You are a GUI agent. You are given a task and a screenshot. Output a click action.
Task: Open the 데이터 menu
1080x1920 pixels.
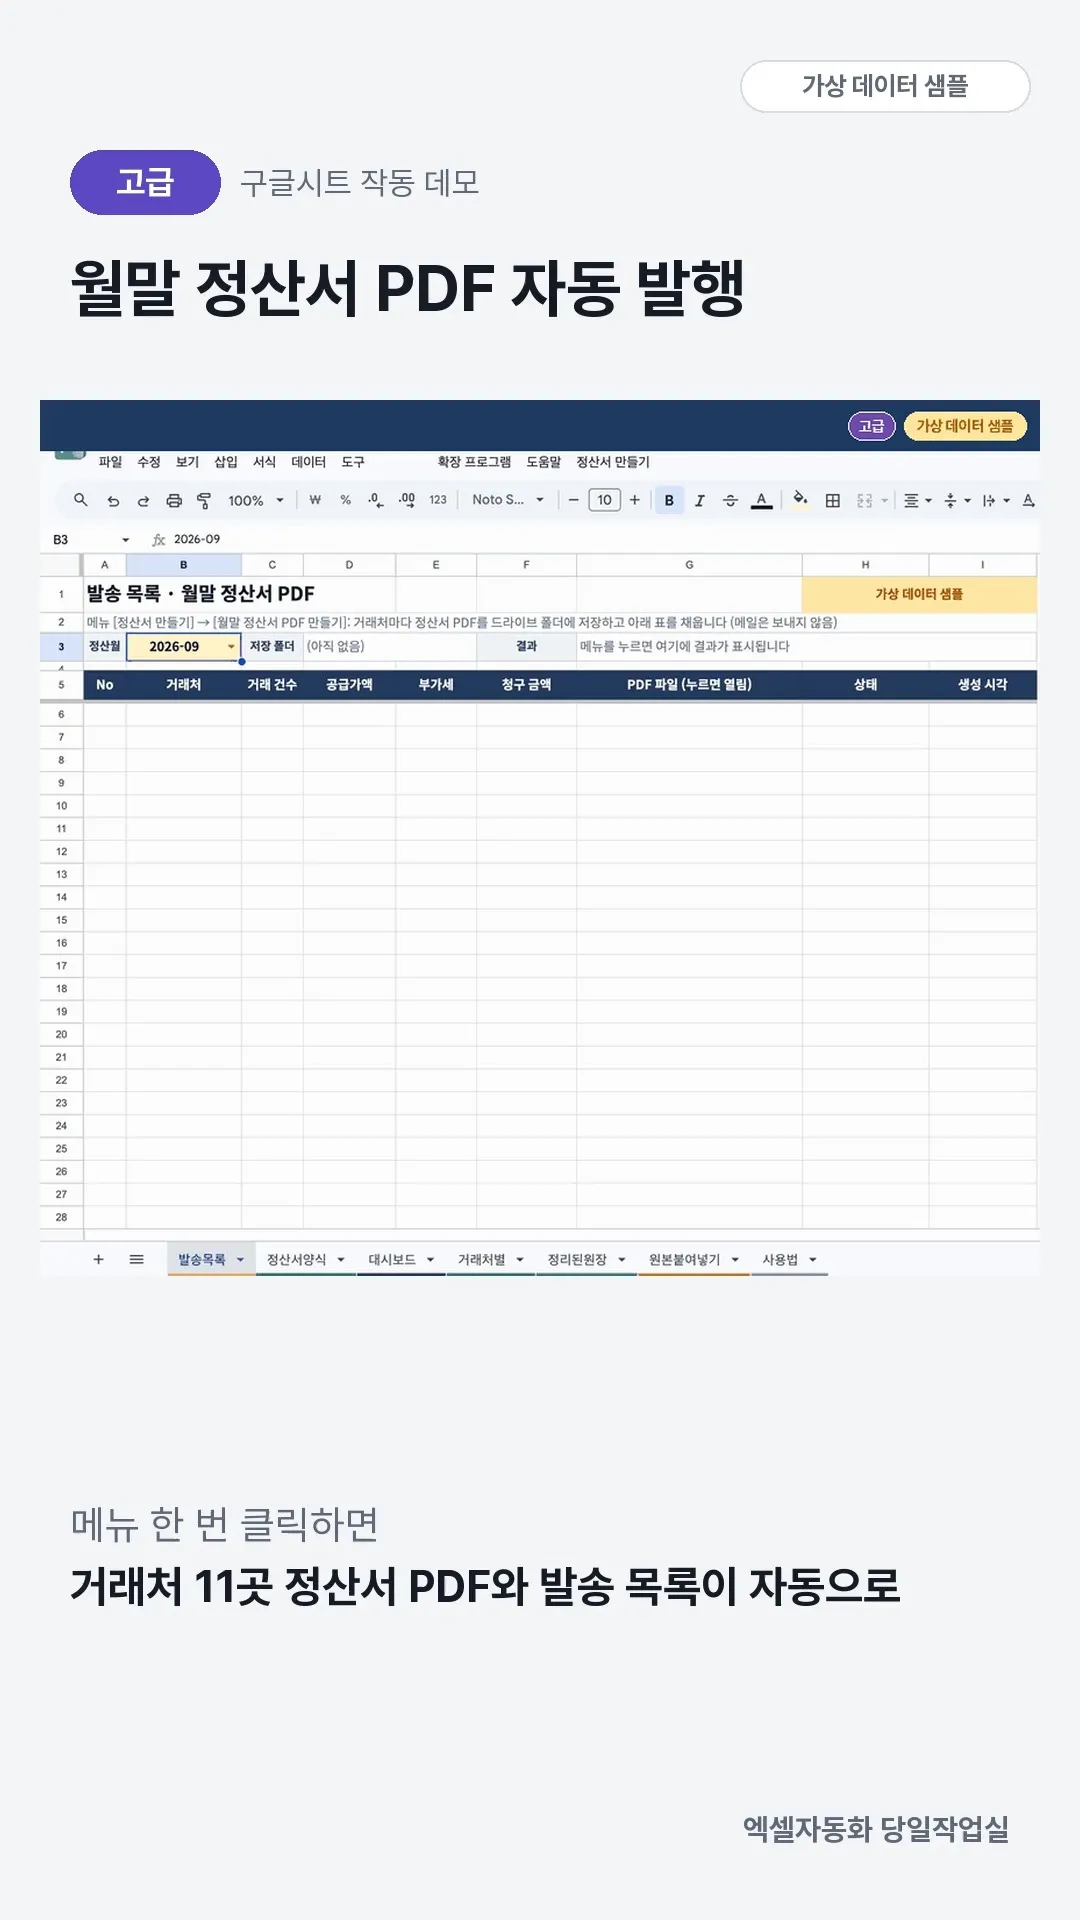click(309, 462)
